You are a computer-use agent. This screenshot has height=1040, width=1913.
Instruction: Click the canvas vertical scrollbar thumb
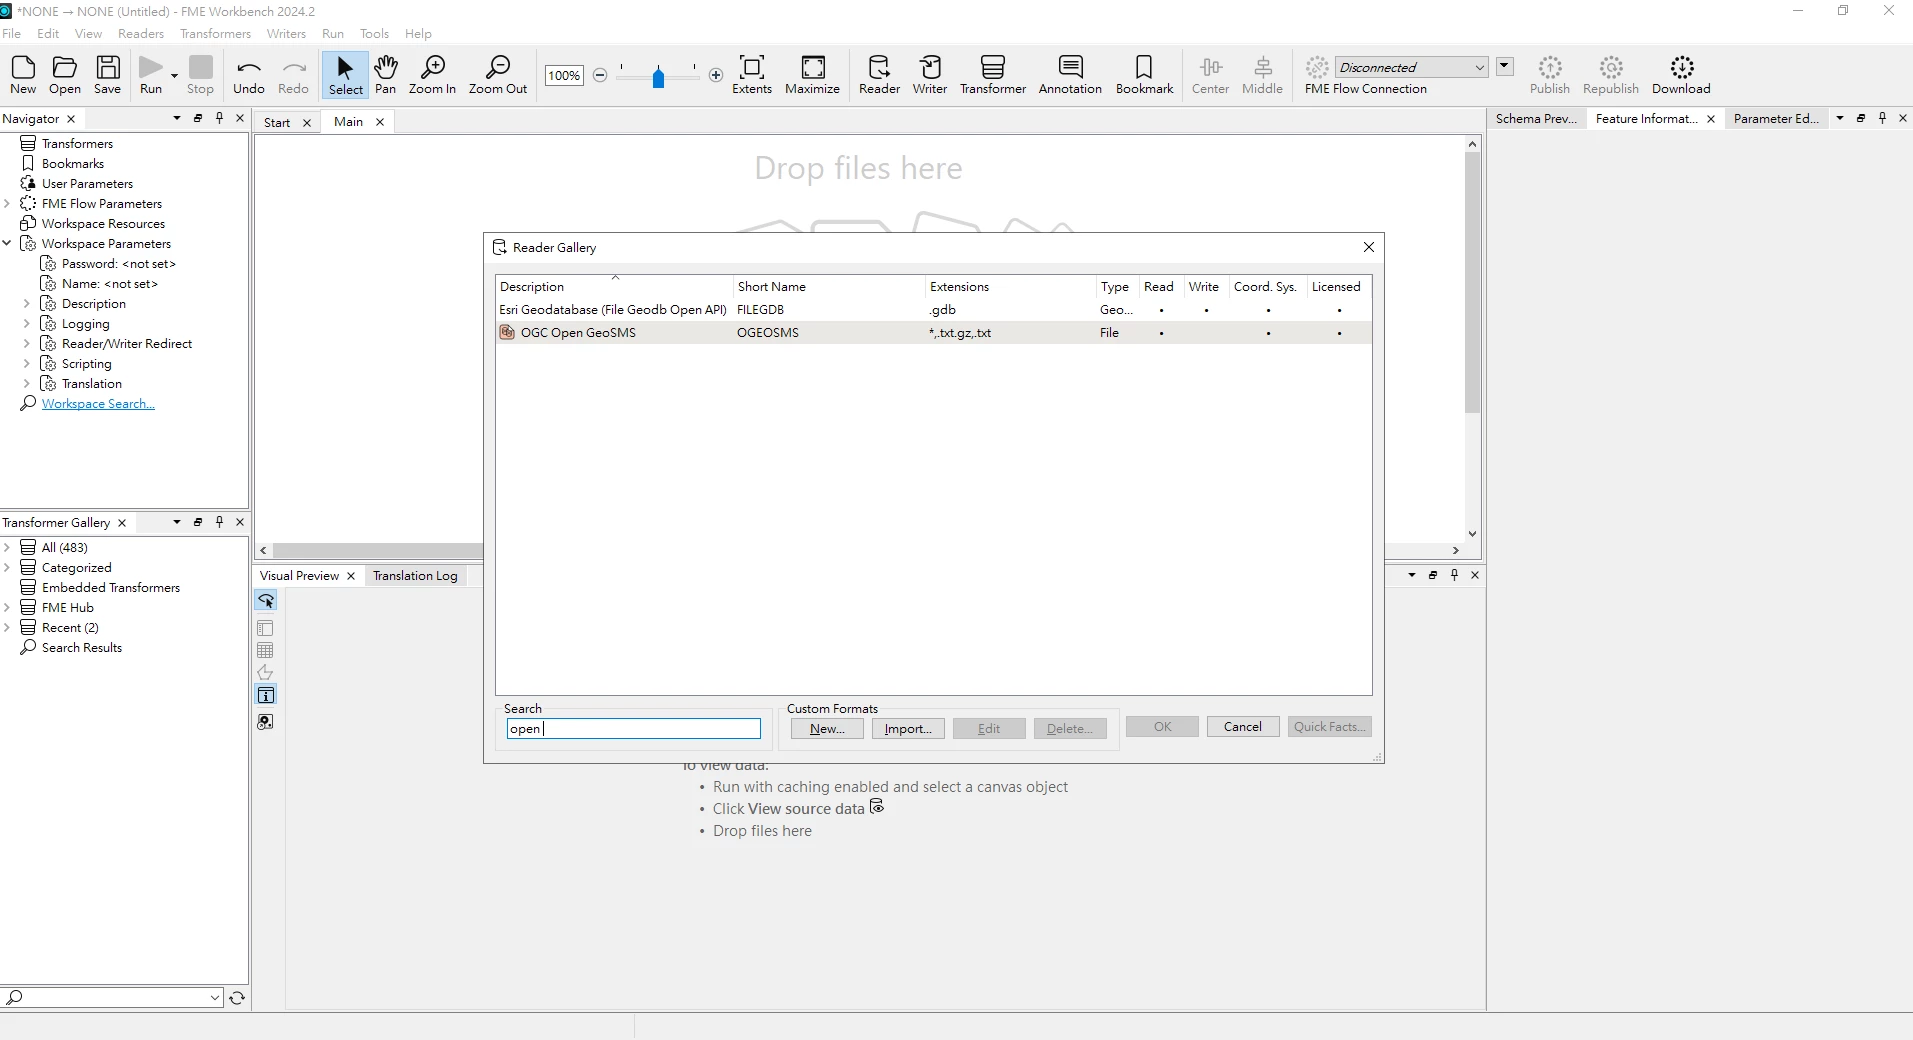pos(1472,282)
